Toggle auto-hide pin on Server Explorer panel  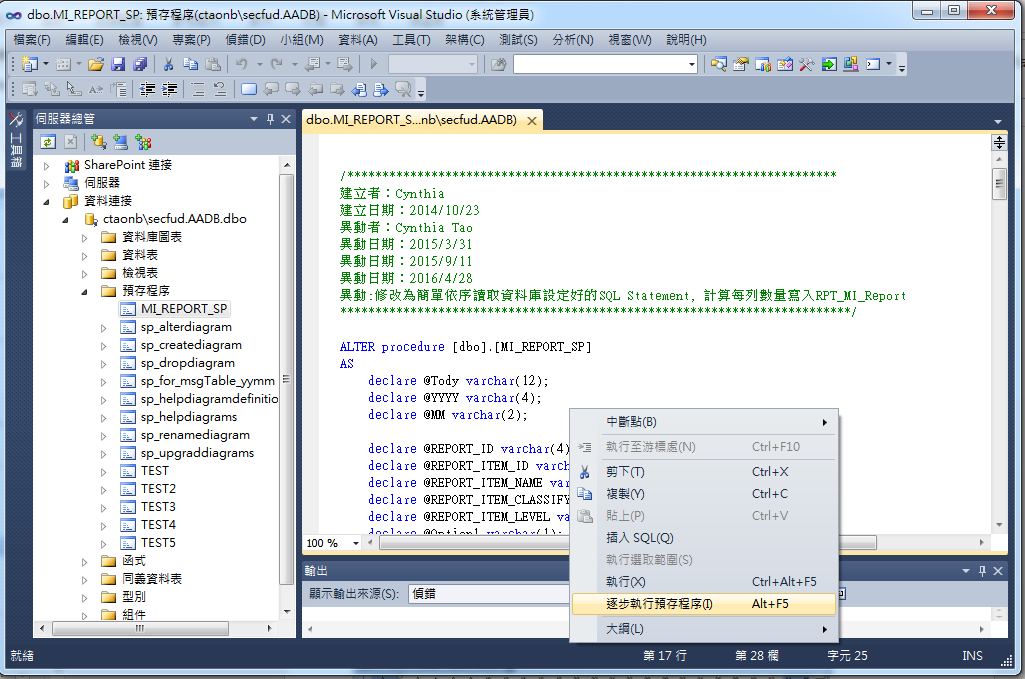[x=270, y=119]
